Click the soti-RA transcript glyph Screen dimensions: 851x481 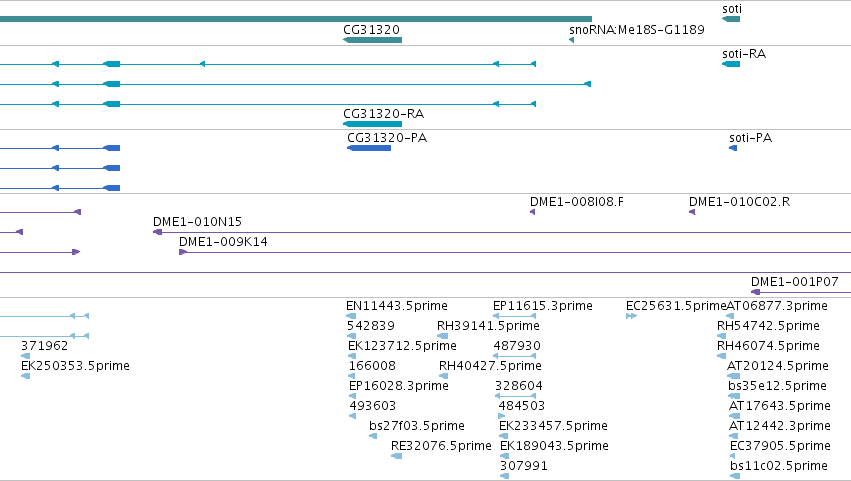point(731,64)
